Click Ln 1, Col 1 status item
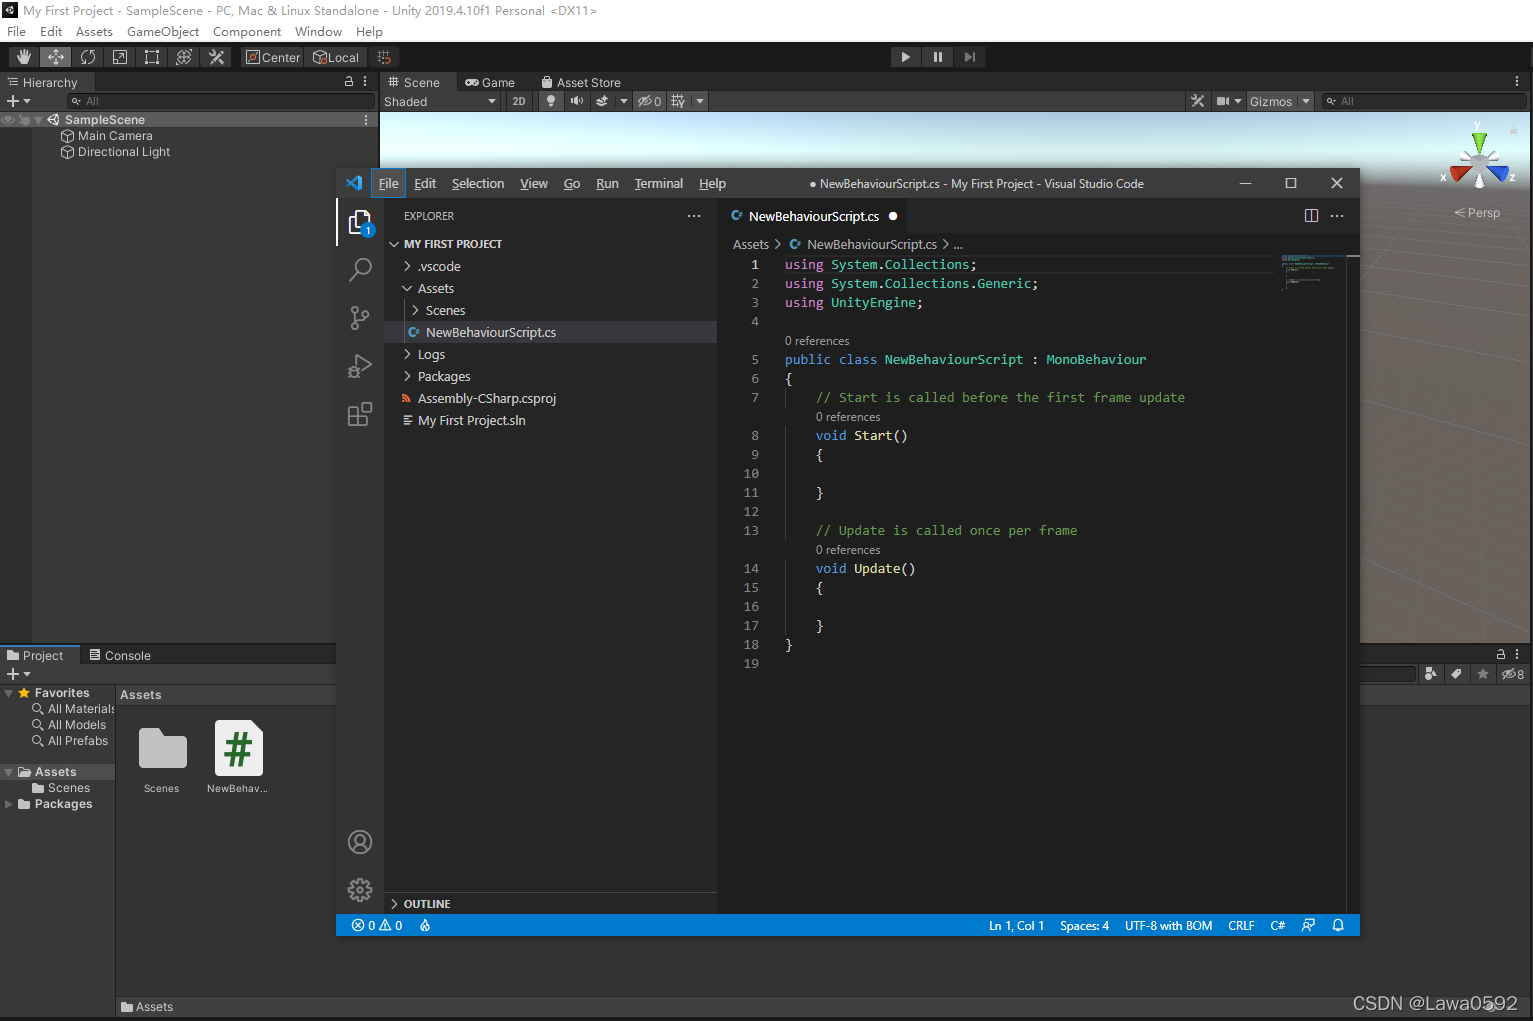 pyautogui.click(x=1016, y=926)
